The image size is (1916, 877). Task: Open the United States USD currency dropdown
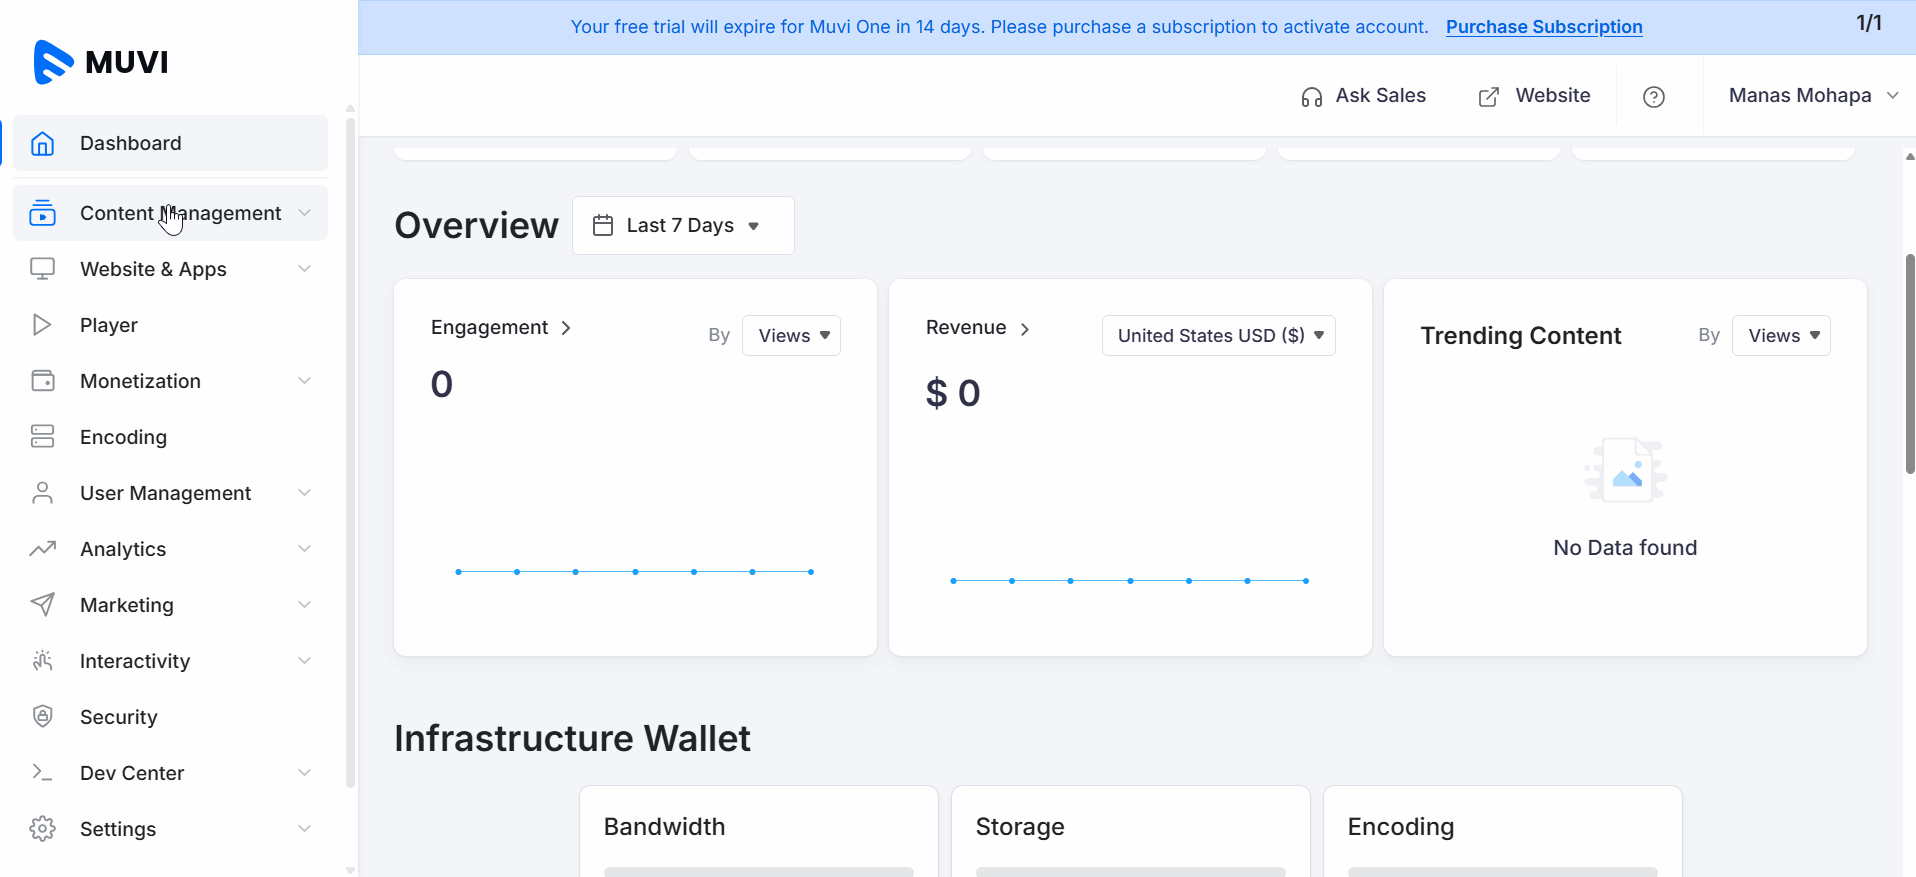(1218, 336)
